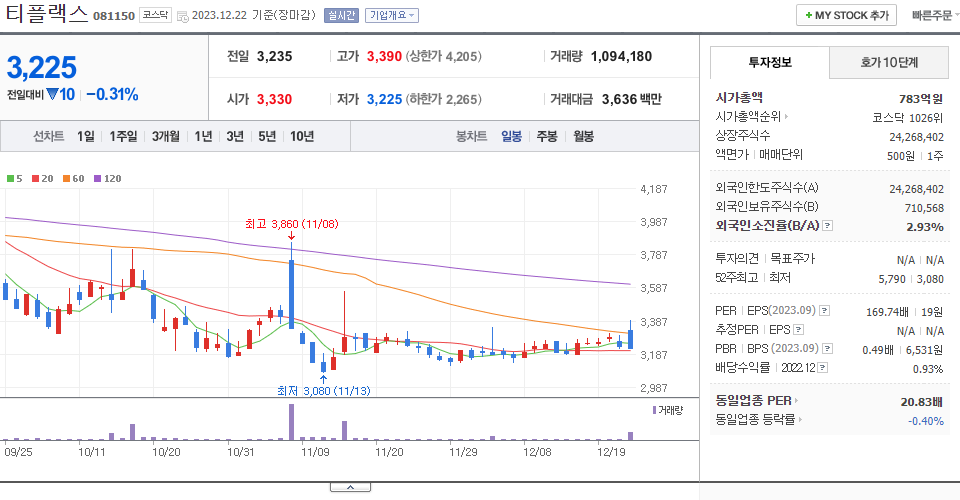Click help icon next to PBR BPS (2023.09)
Viewport: 960px width, 500px height.
point(828,349)
